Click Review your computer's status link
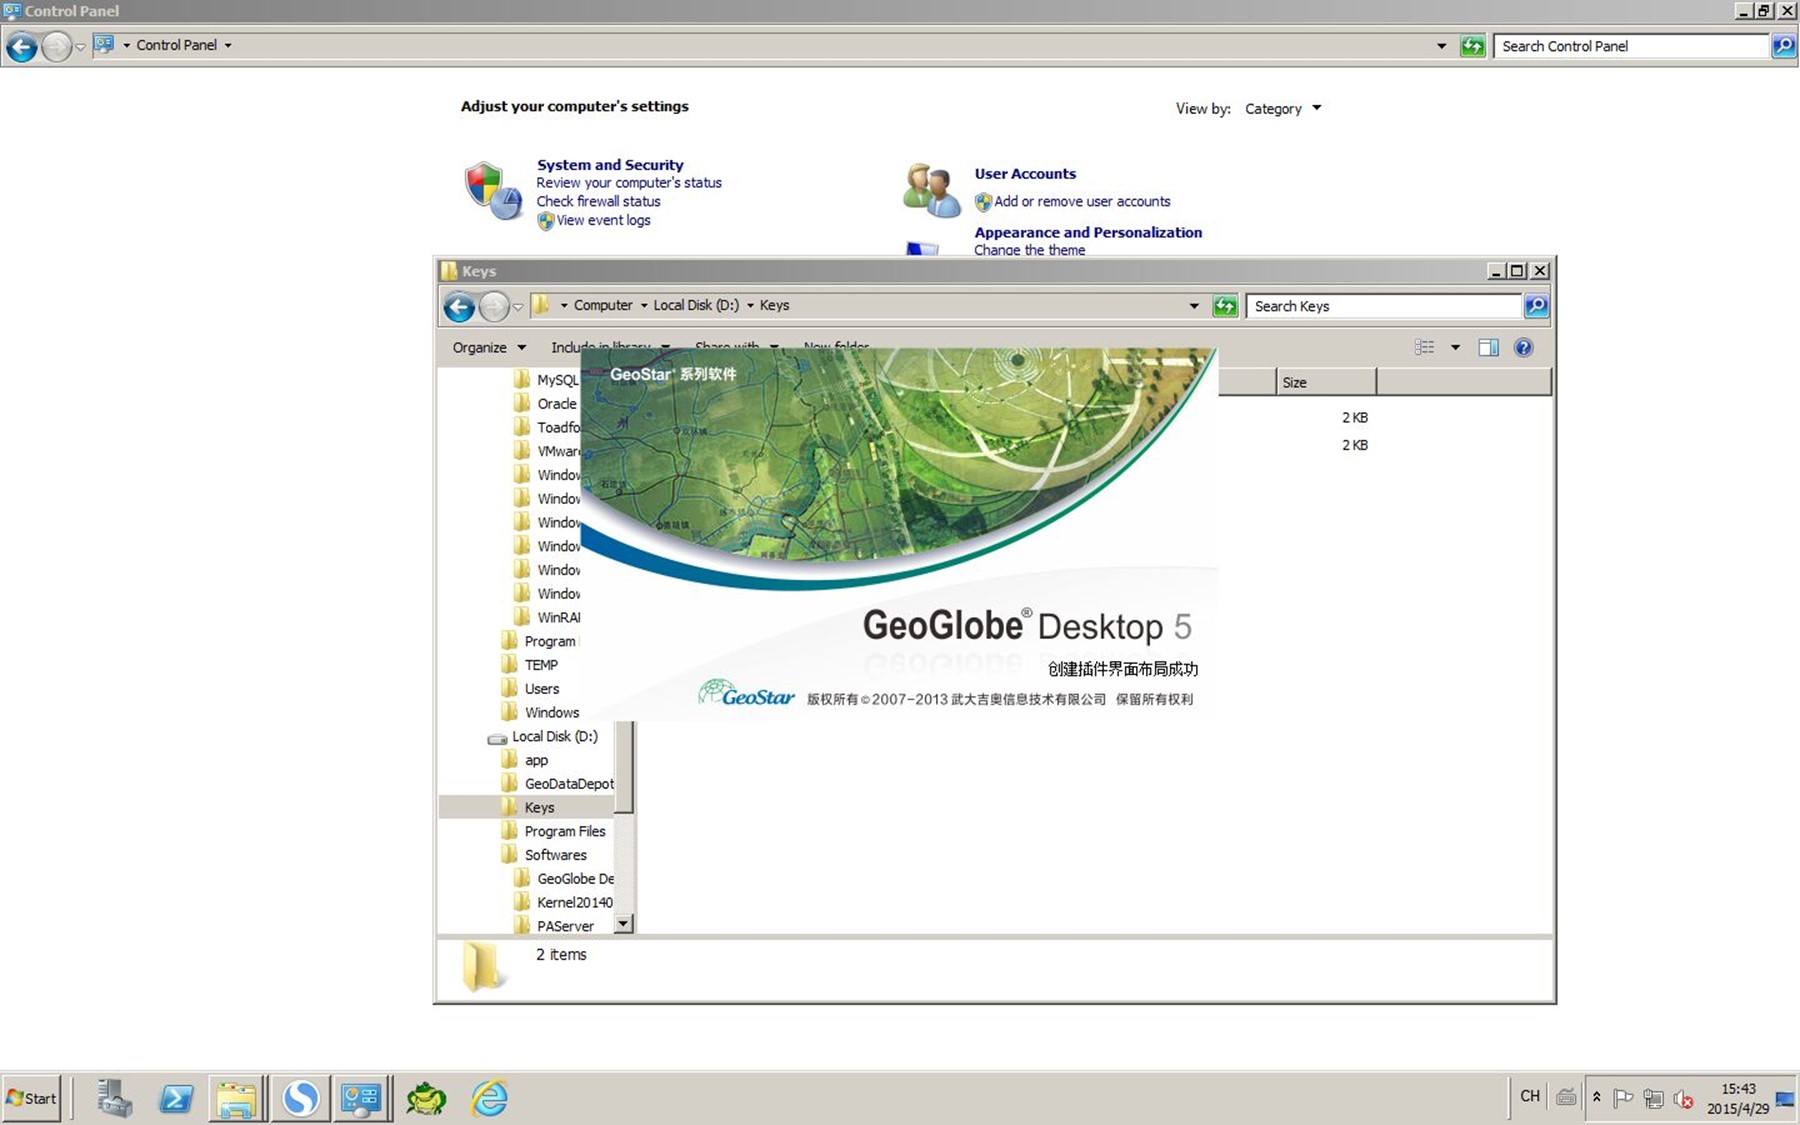Image resolution: width=1800 pixels, height=1125 pixels. 629,183
